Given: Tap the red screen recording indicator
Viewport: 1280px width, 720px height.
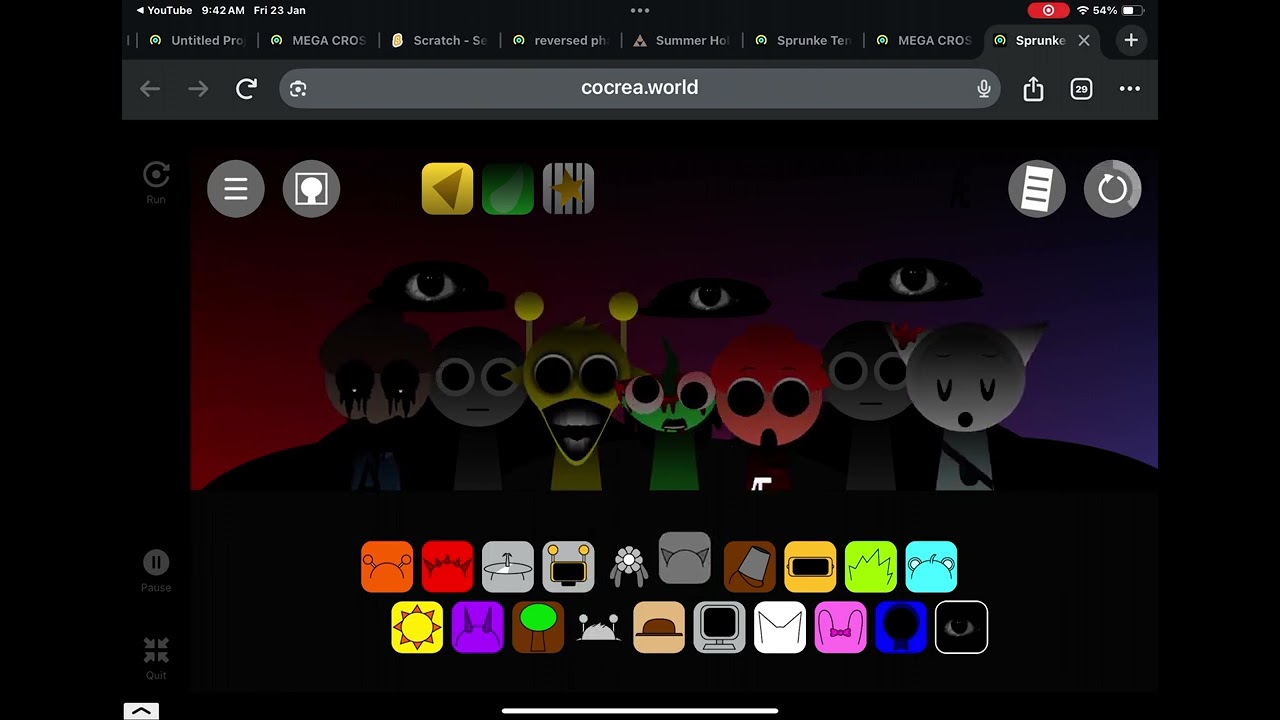Looking at the screenshot, I should click(1048, 10).
